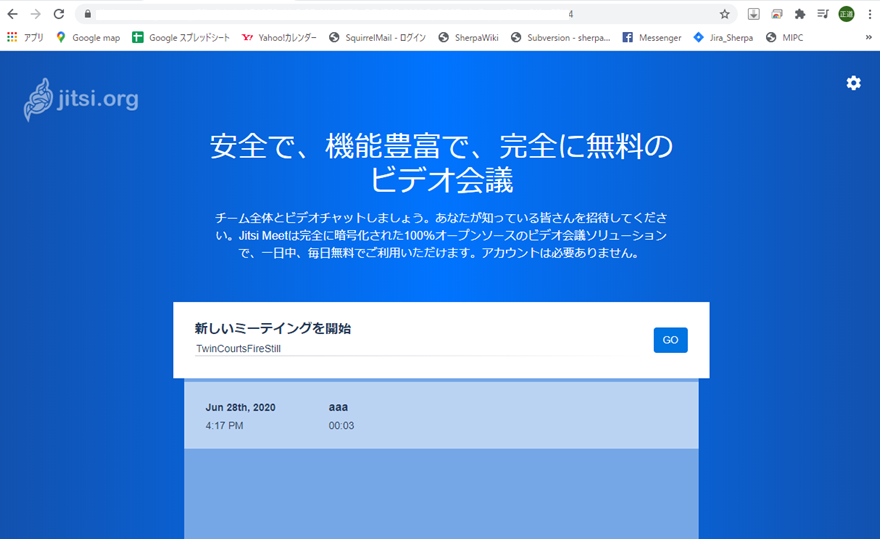Go forward in browser history
880x540 pixels.
click(x=35, y=14)
